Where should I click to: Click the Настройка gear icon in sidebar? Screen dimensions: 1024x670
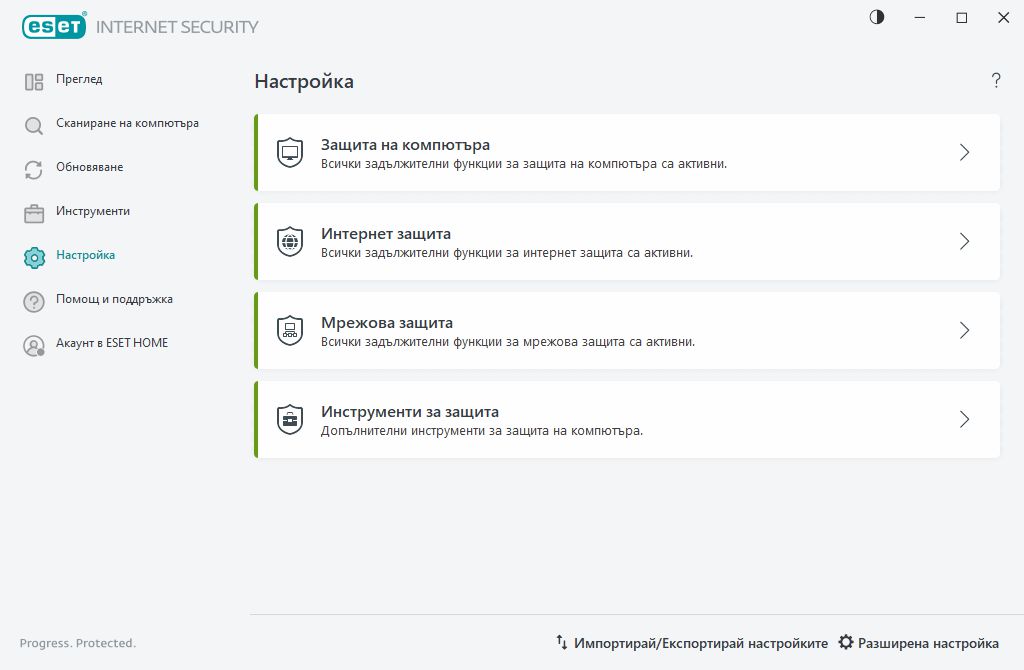pyautogui.click(x=34, y=258)
